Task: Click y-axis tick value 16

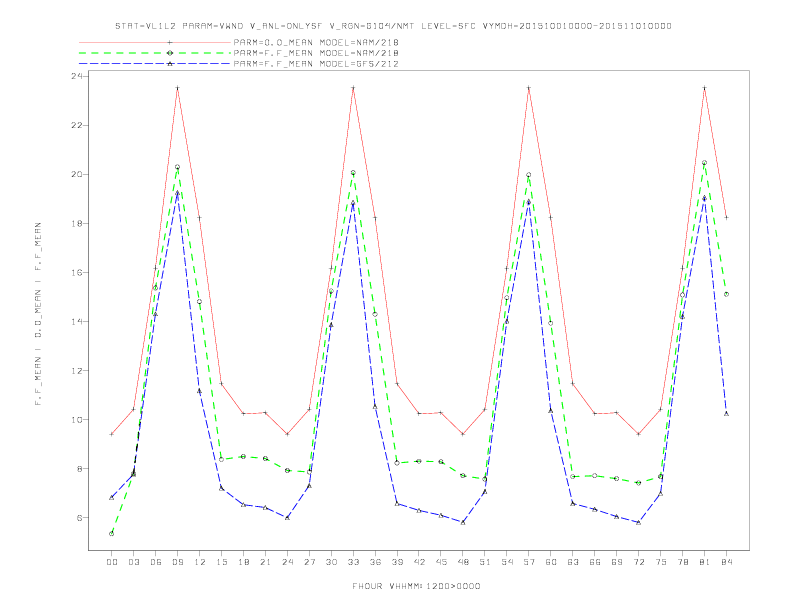Action: click(x=77, y=272)
